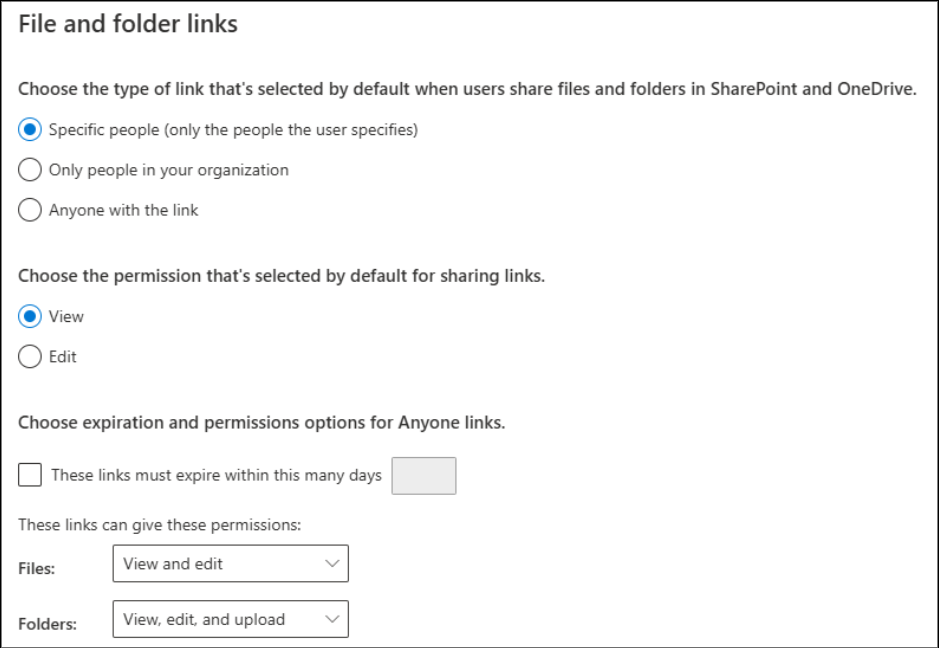Open the Folders permissions dropdown
939x648 pixels.
coord(230,620)
